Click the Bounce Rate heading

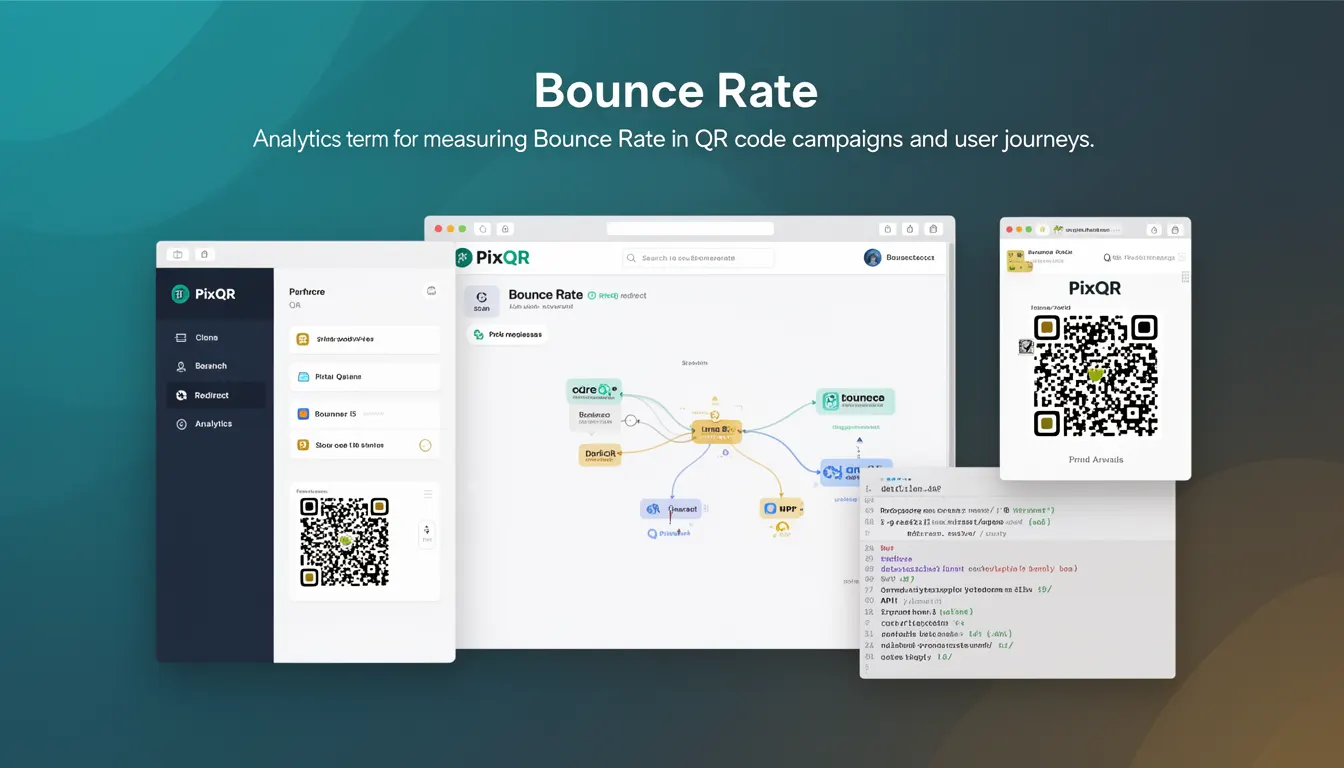click(545, 295)
